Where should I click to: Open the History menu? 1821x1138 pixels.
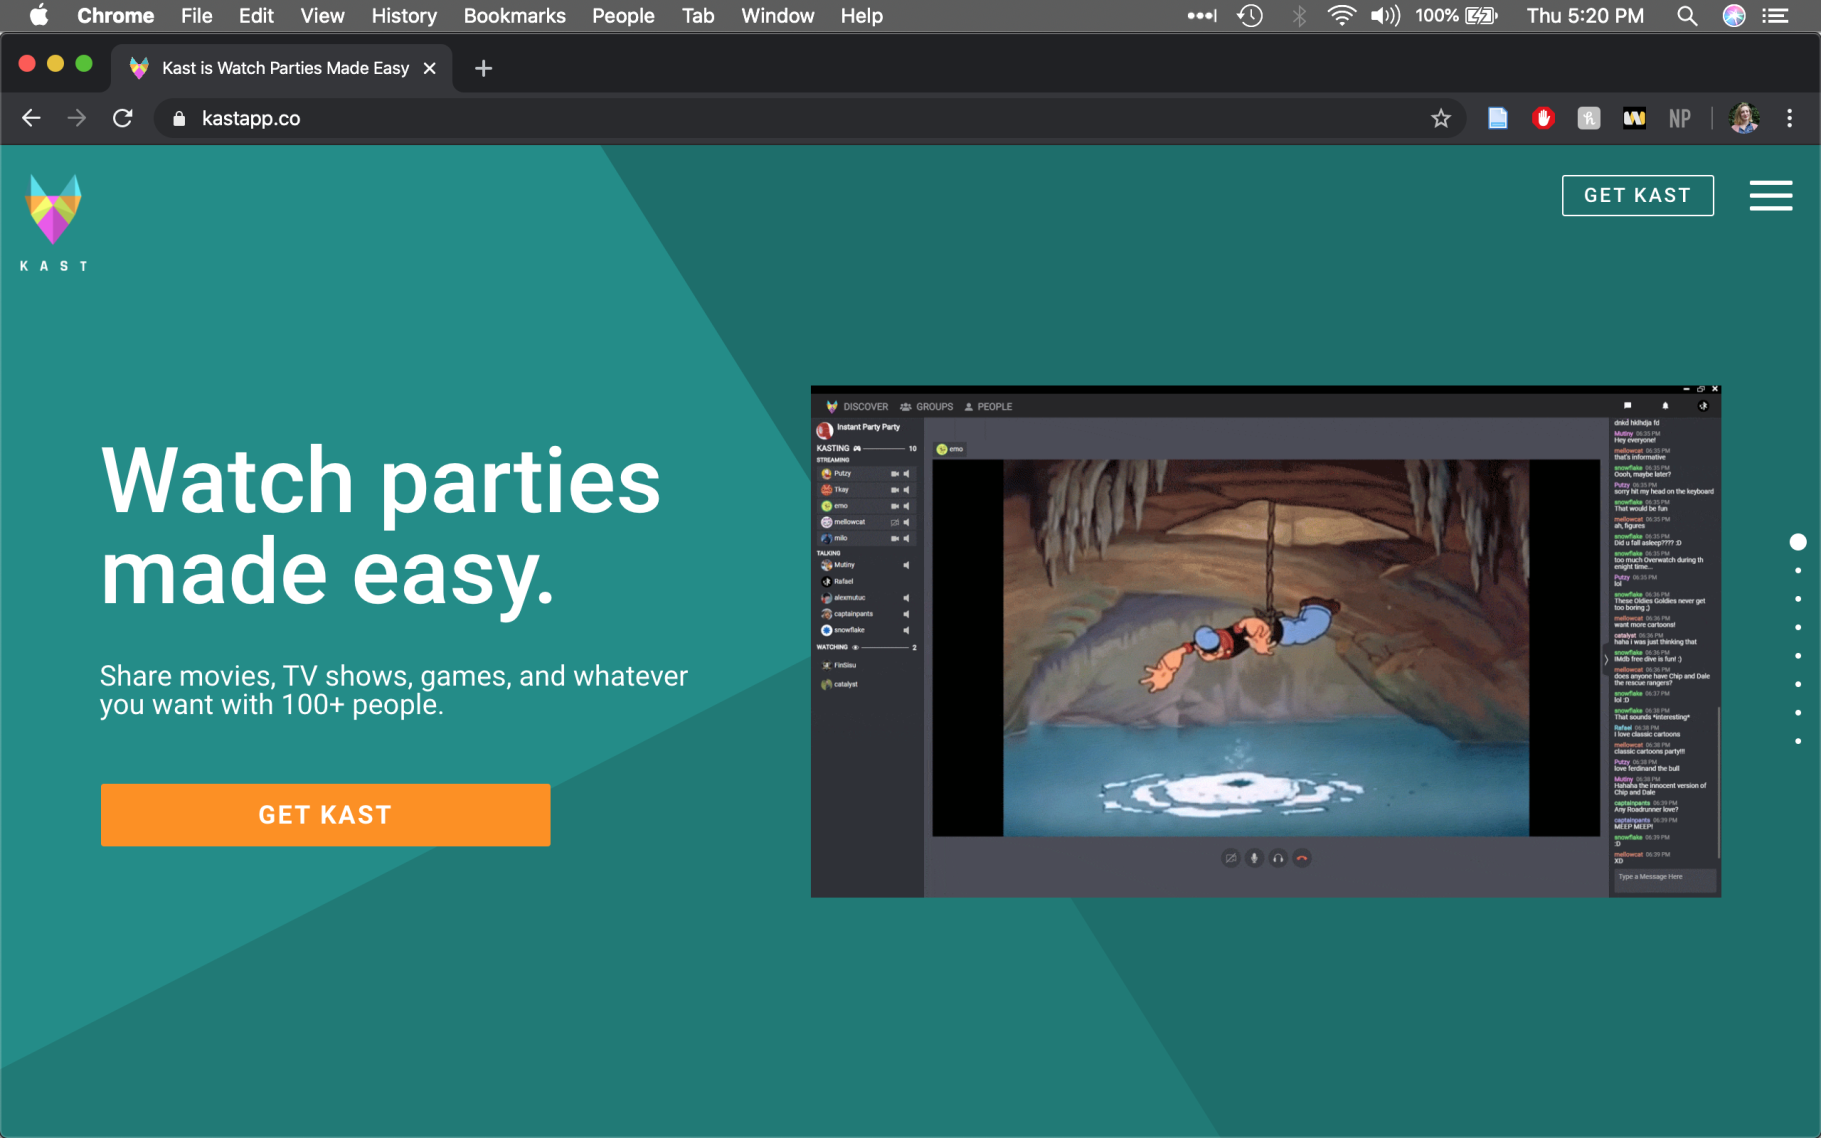click(x=404, y=15)
